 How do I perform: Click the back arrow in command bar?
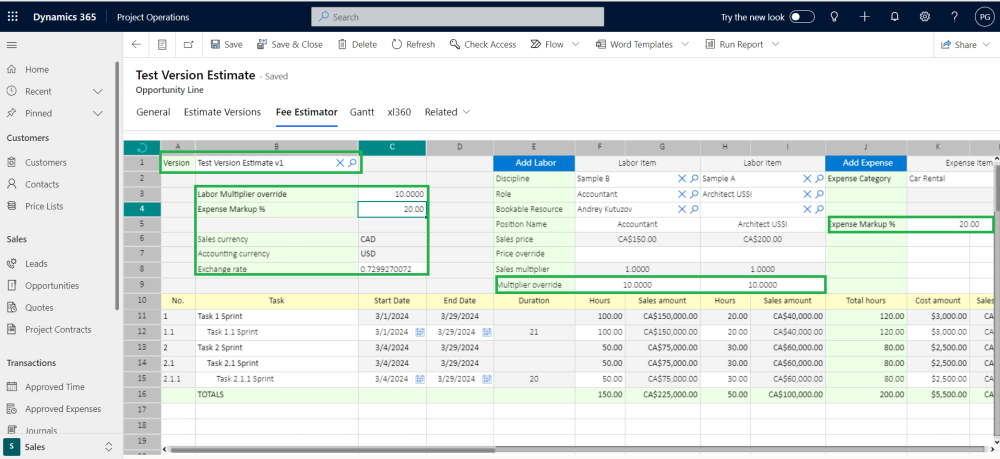(x=136, y=45)
